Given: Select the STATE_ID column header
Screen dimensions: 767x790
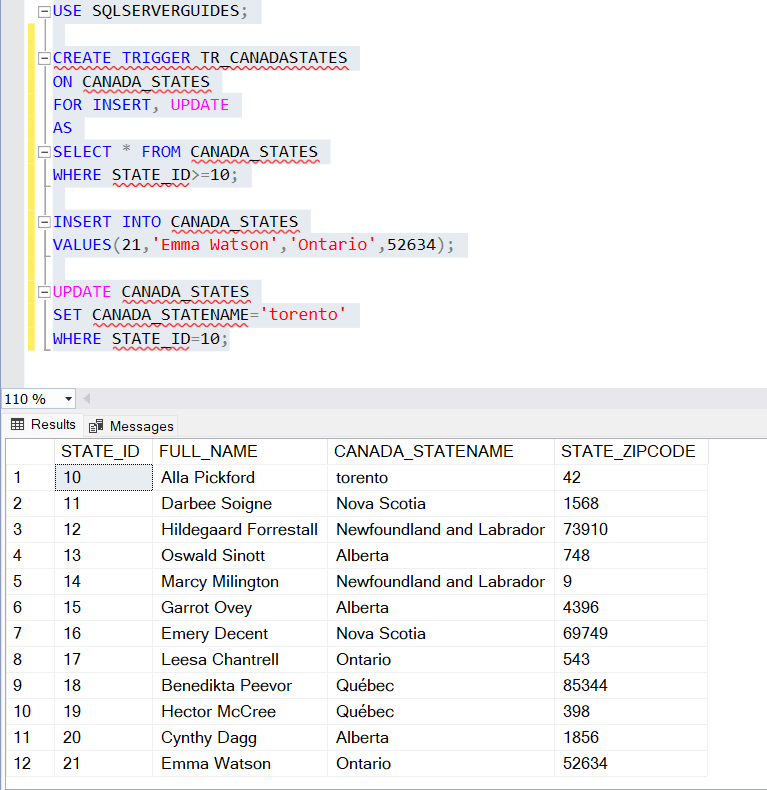Looking at the screenshot, I should click(x=103, y=451).
